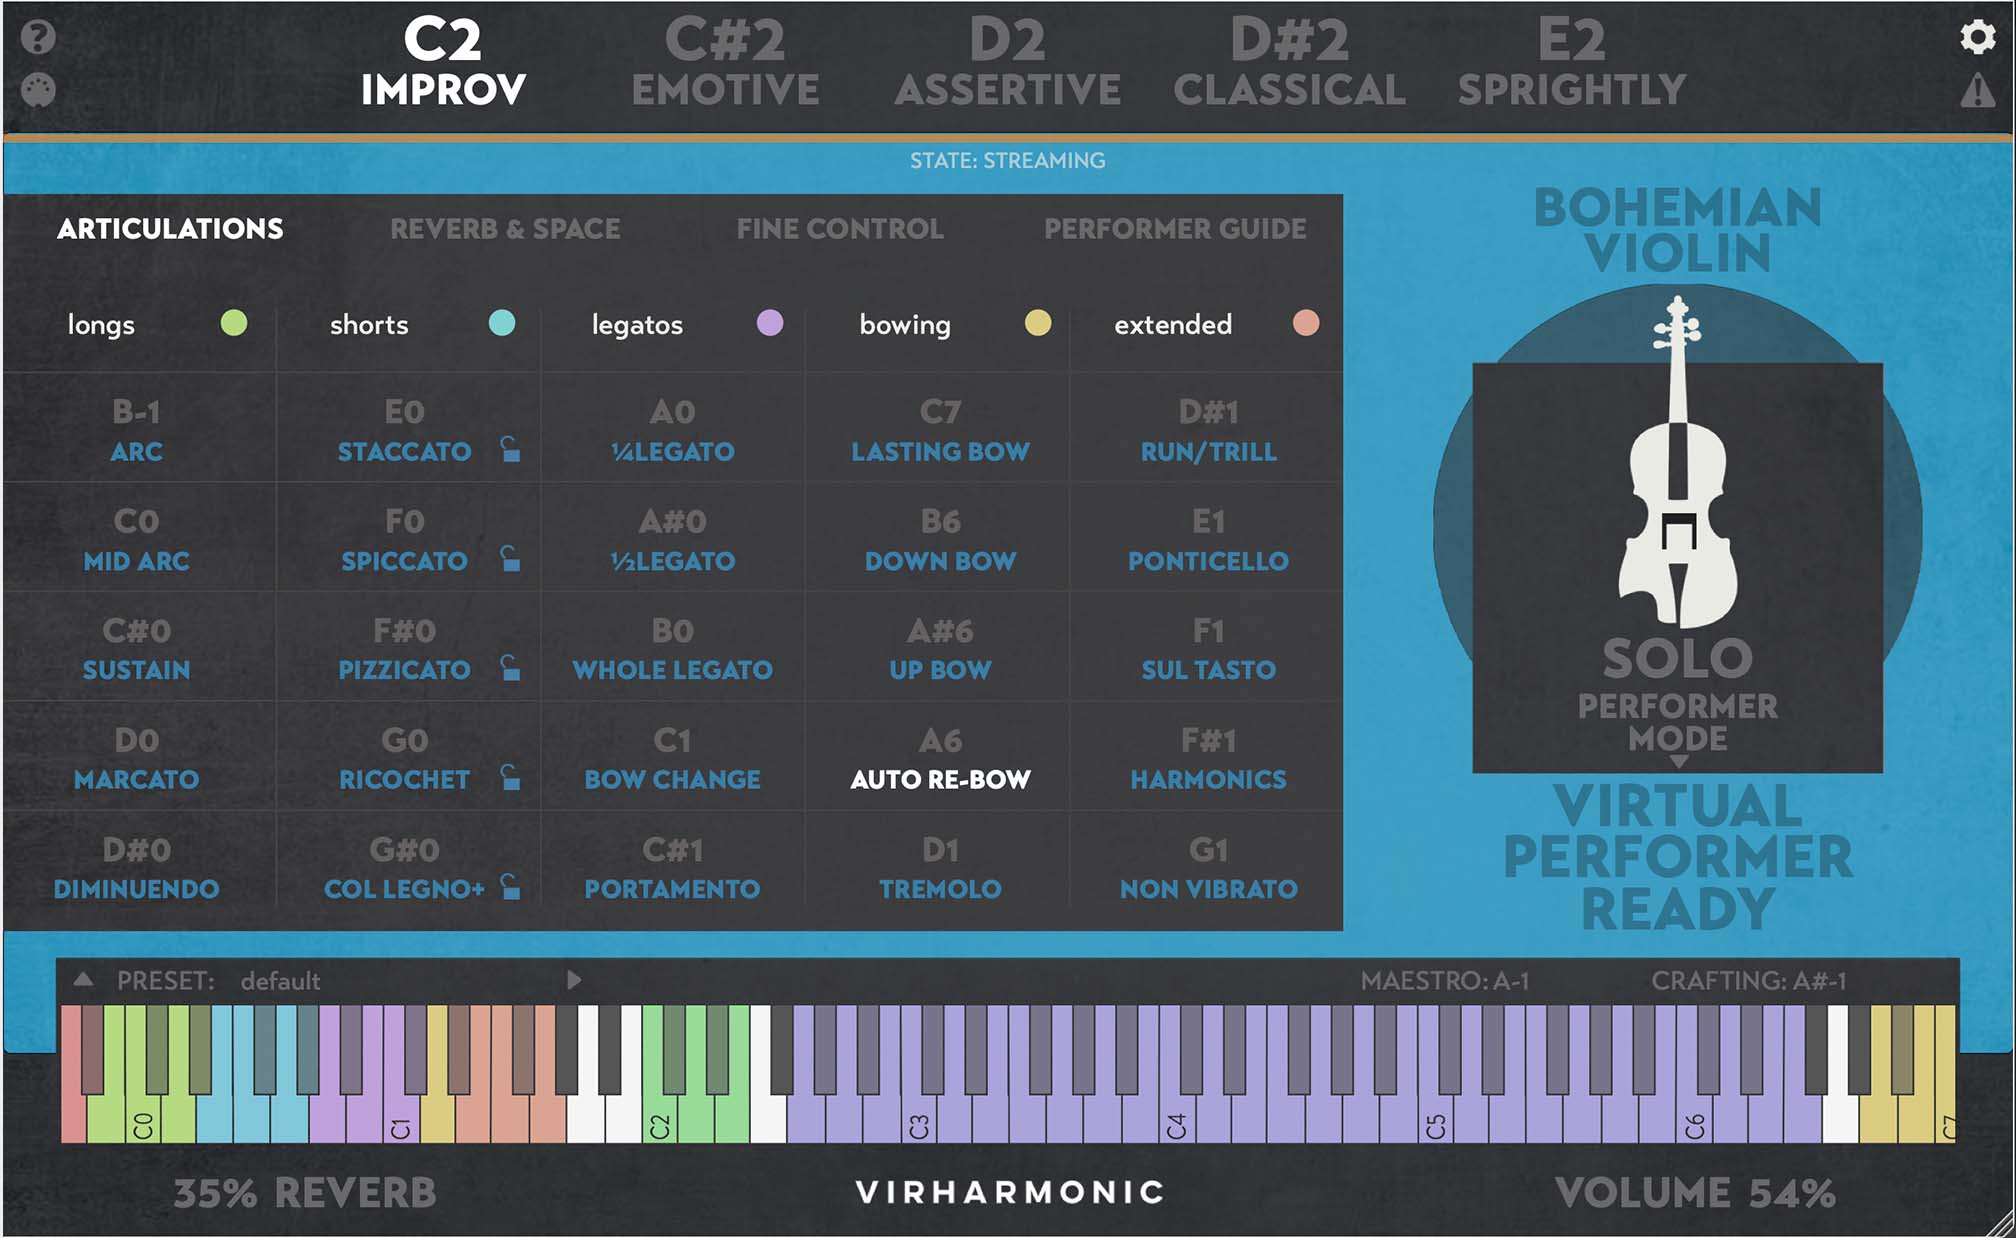Click the lock icon next to Staccato
This screenshot has height=1238, width=2016.
(x=510, y=450)
